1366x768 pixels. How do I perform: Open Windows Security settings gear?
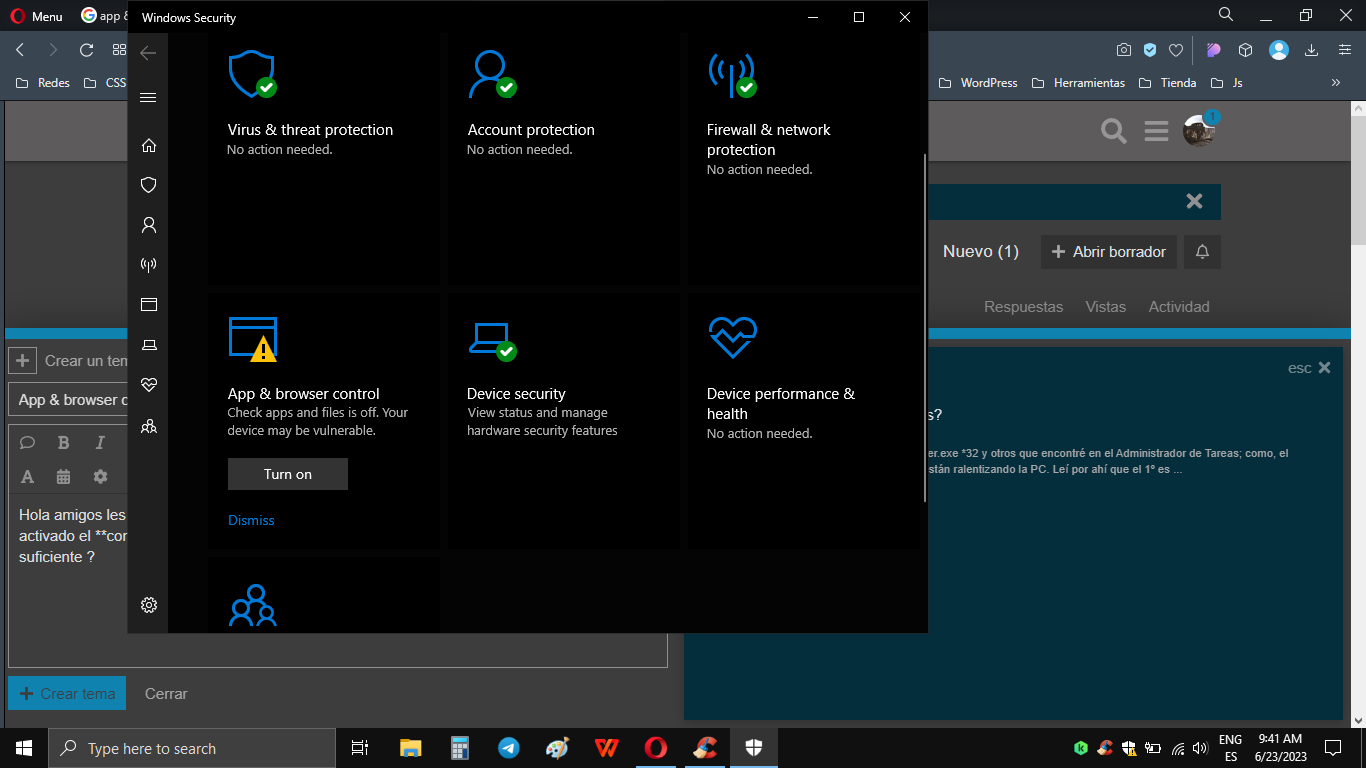click(x=148, y=605)
